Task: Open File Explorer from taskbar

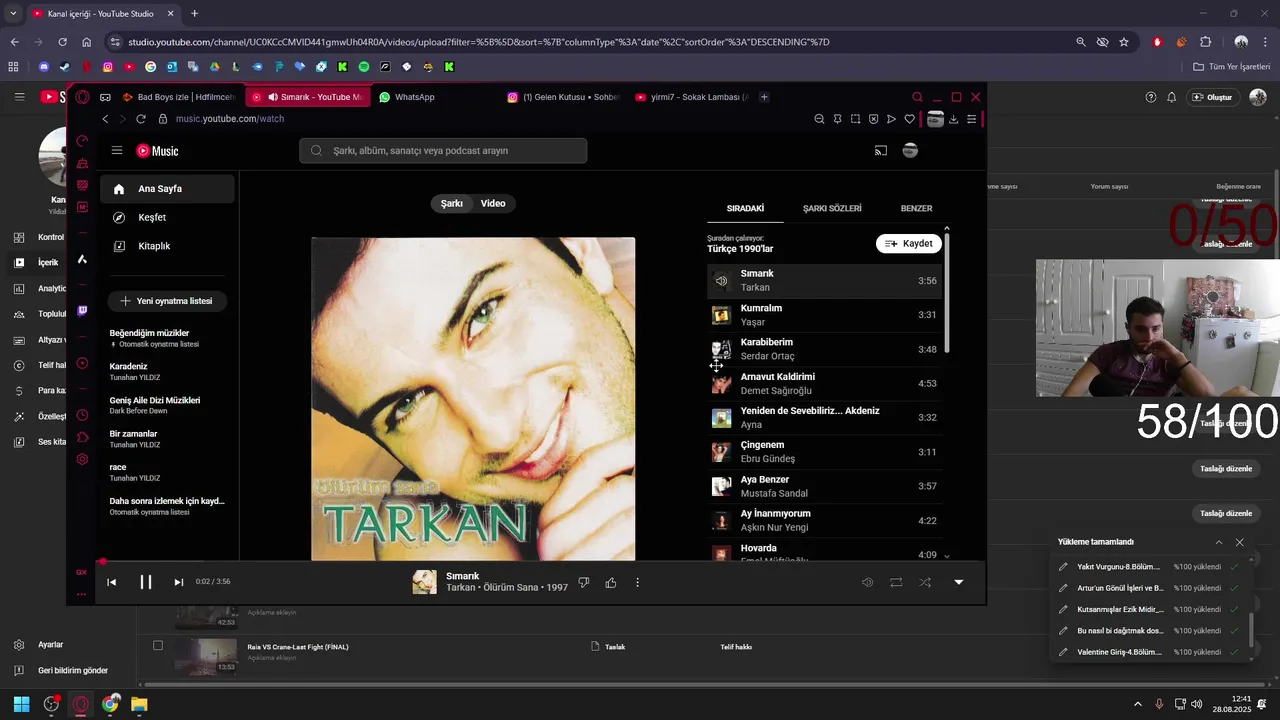Action: click(139, 704)
